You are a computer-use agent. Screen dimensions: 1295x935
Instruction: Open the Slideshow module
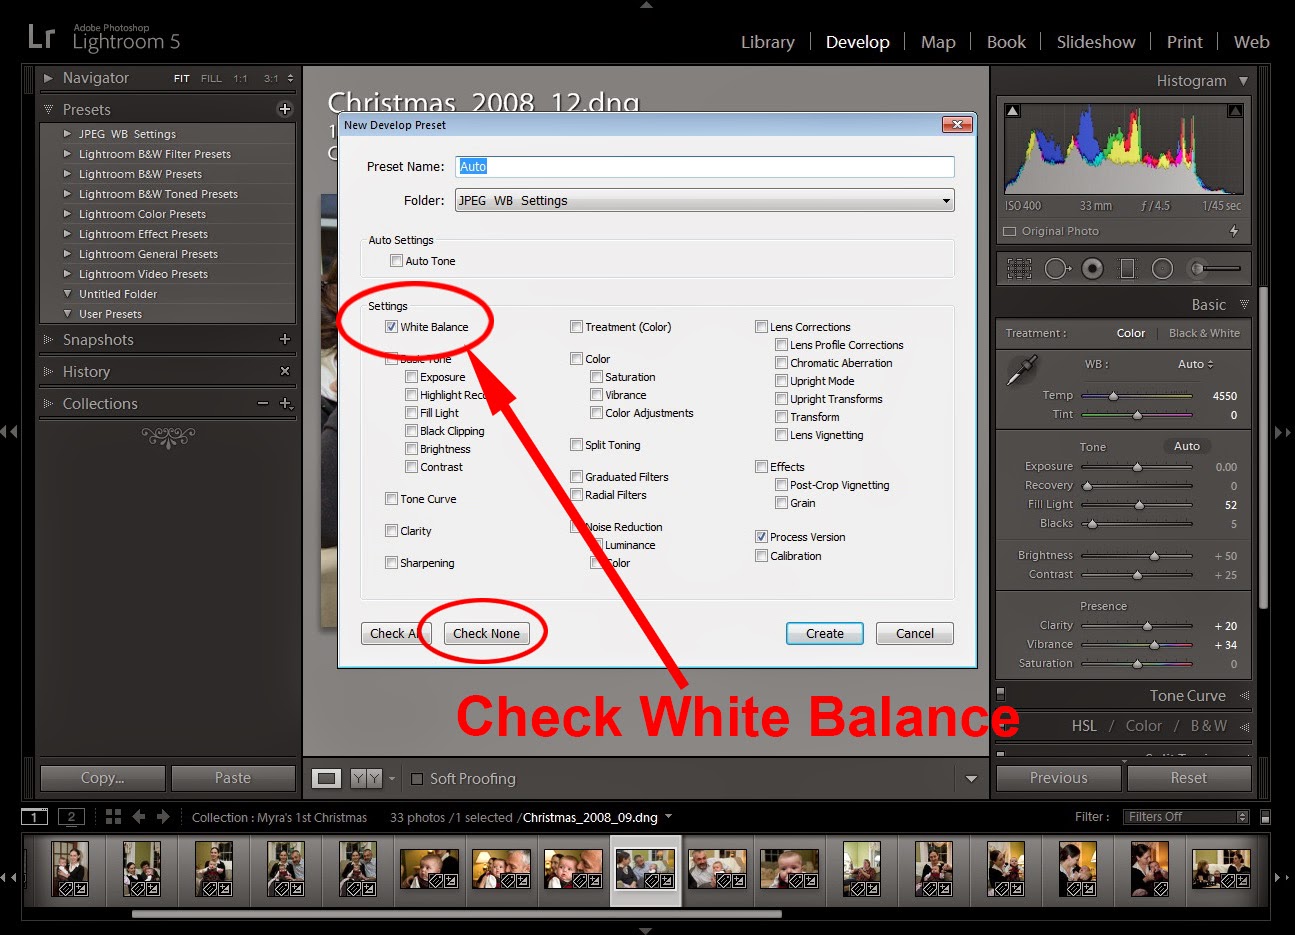point(1096,42)
